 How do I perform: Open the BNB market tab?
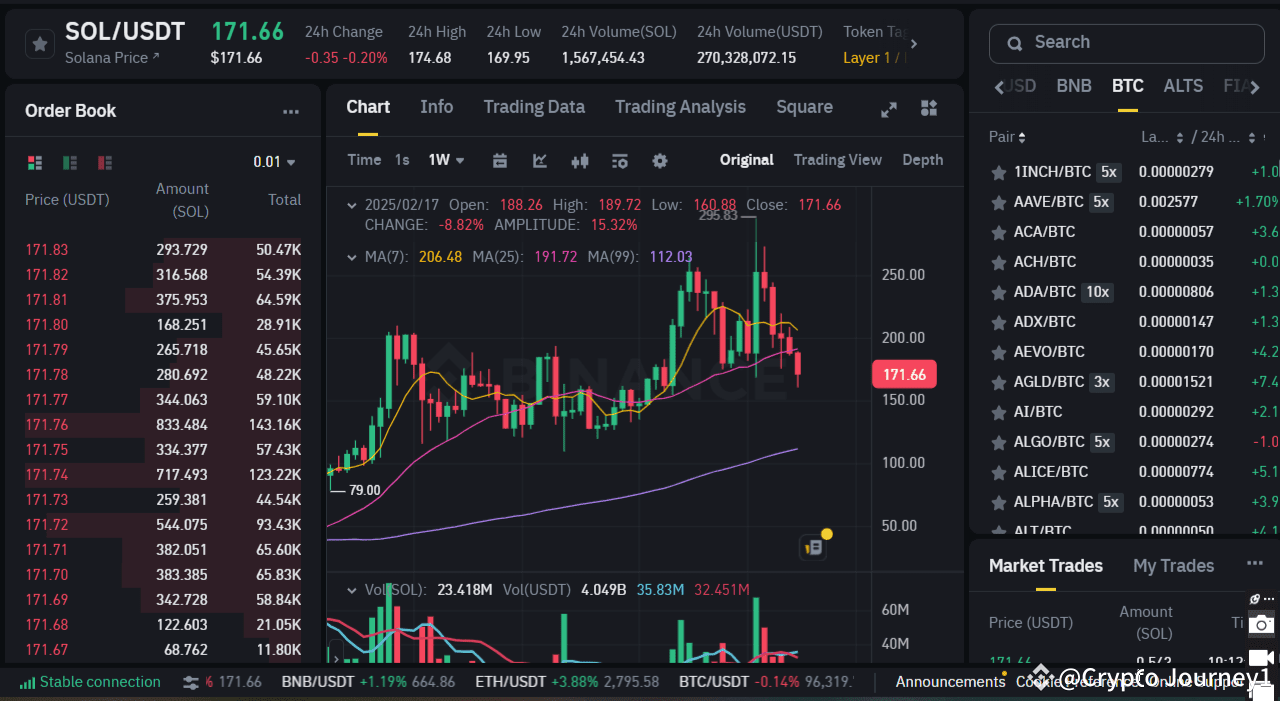pos(1073,86)
